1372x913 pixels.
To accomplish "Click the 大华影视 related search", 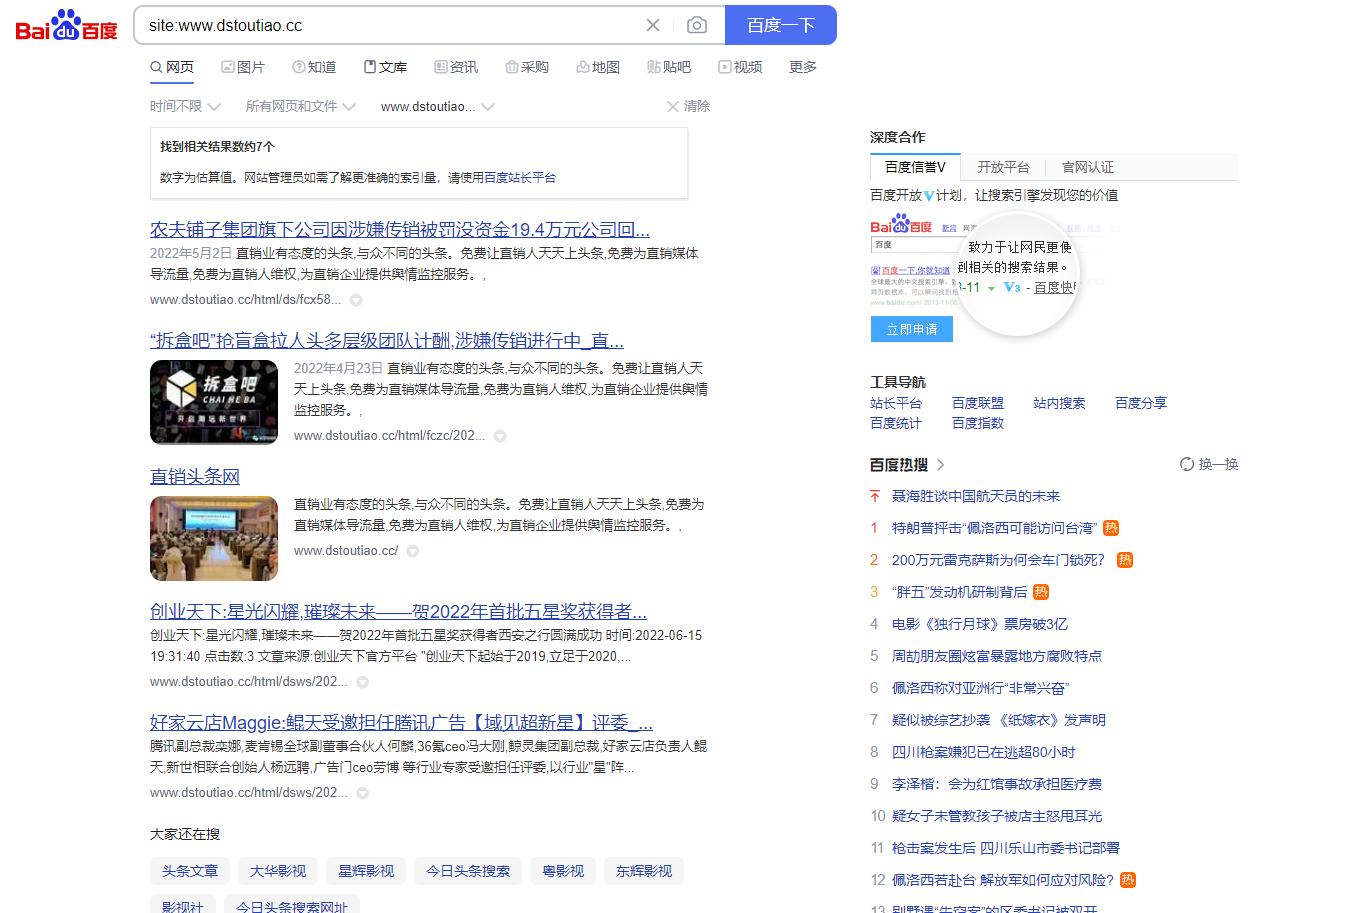I will [278, 871].
